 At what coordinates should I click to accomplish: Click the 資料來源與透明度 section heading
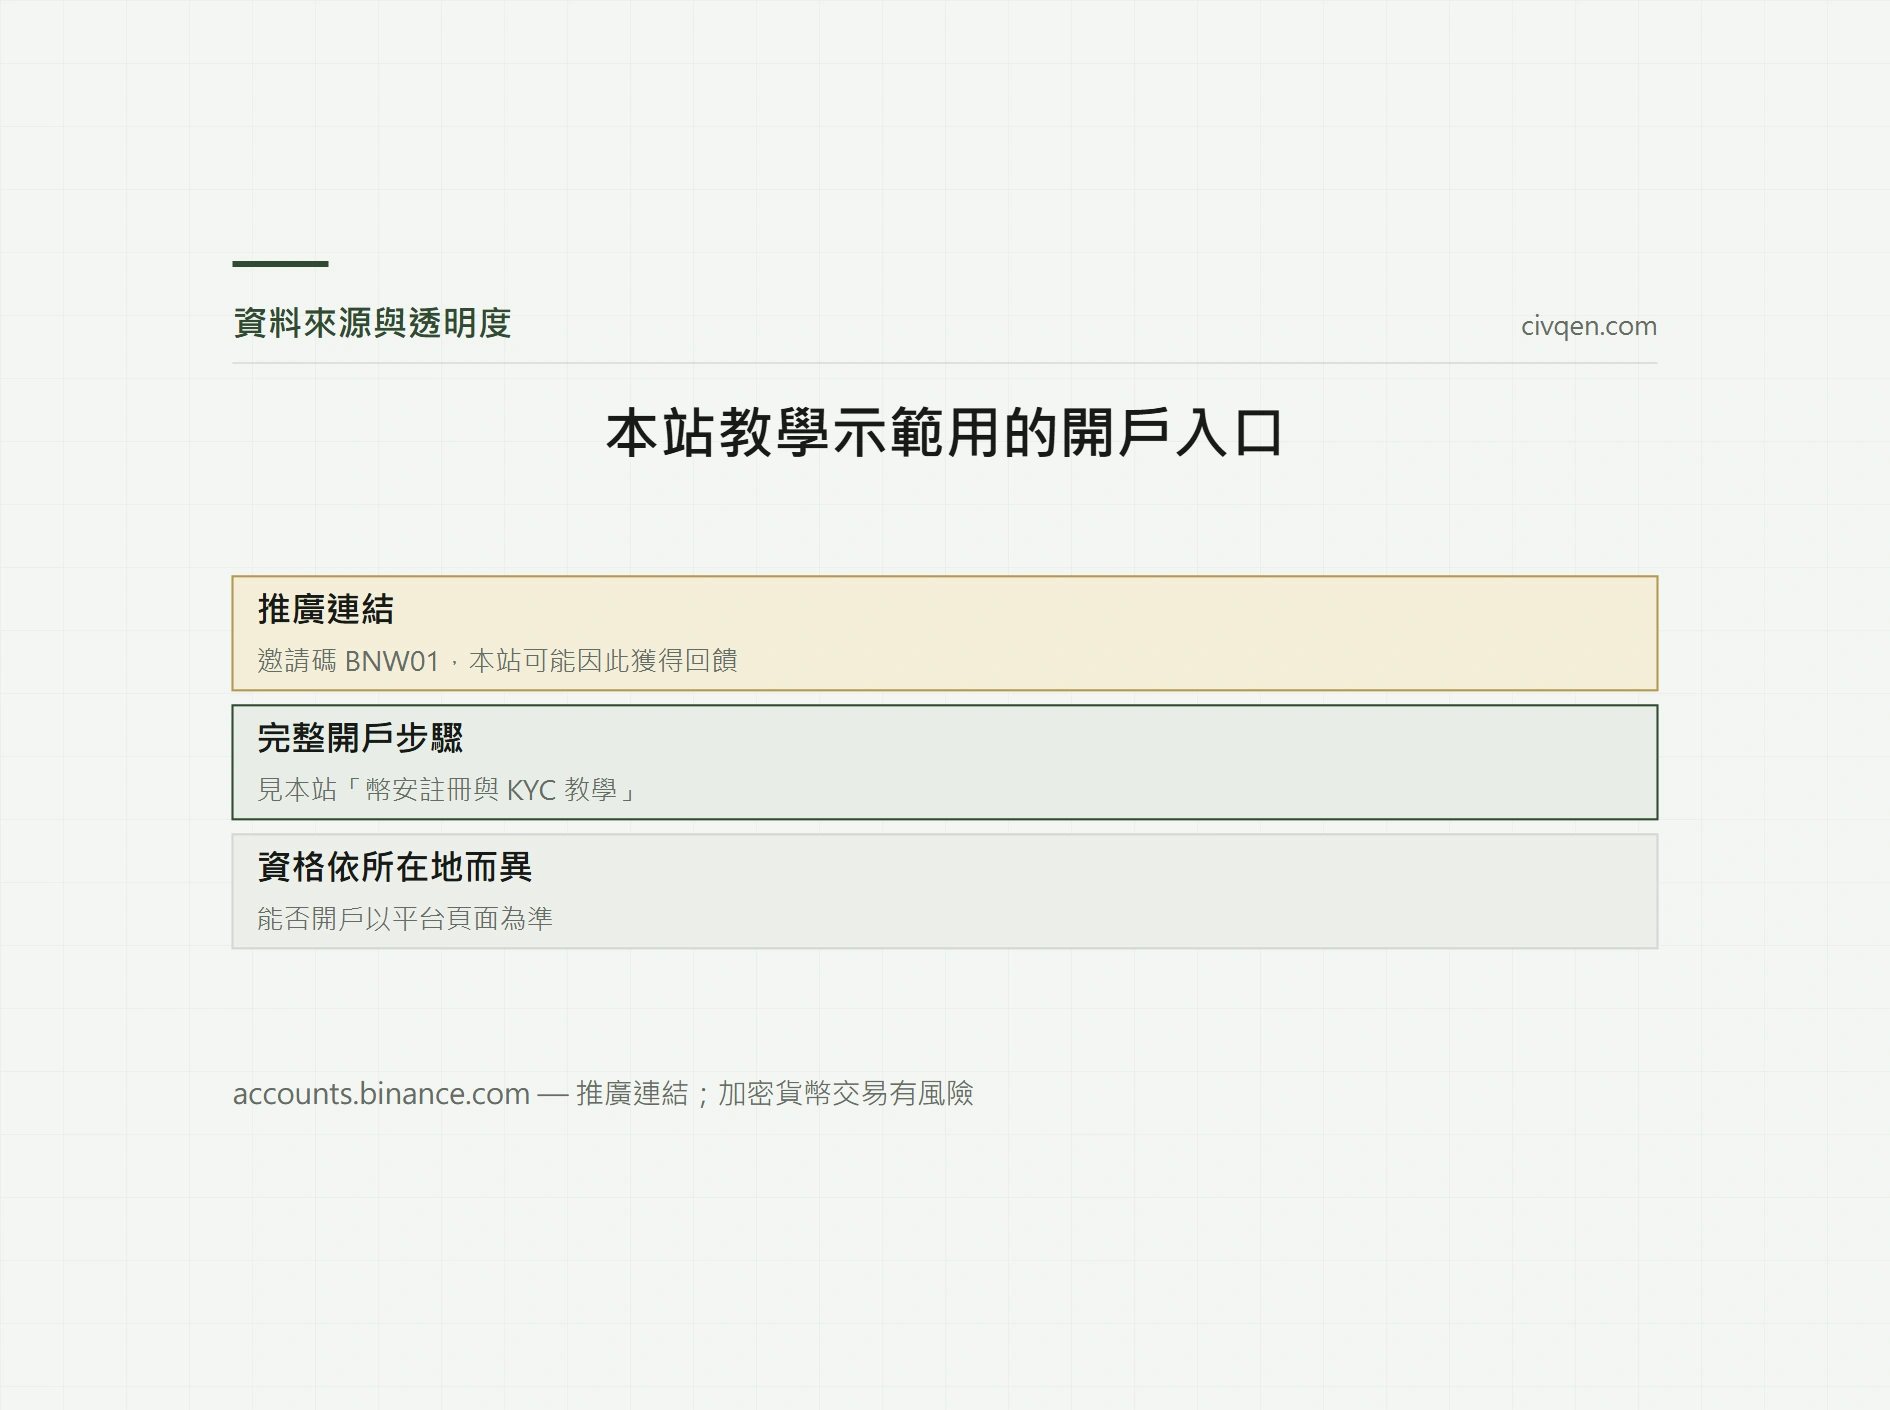coord(372,323)
